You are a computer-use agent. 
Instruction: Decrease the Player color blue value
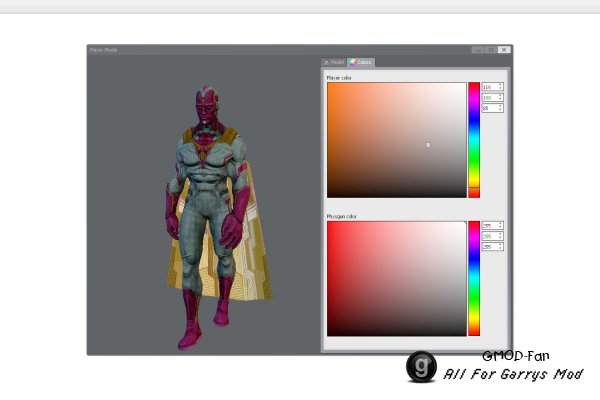point(500,110)
